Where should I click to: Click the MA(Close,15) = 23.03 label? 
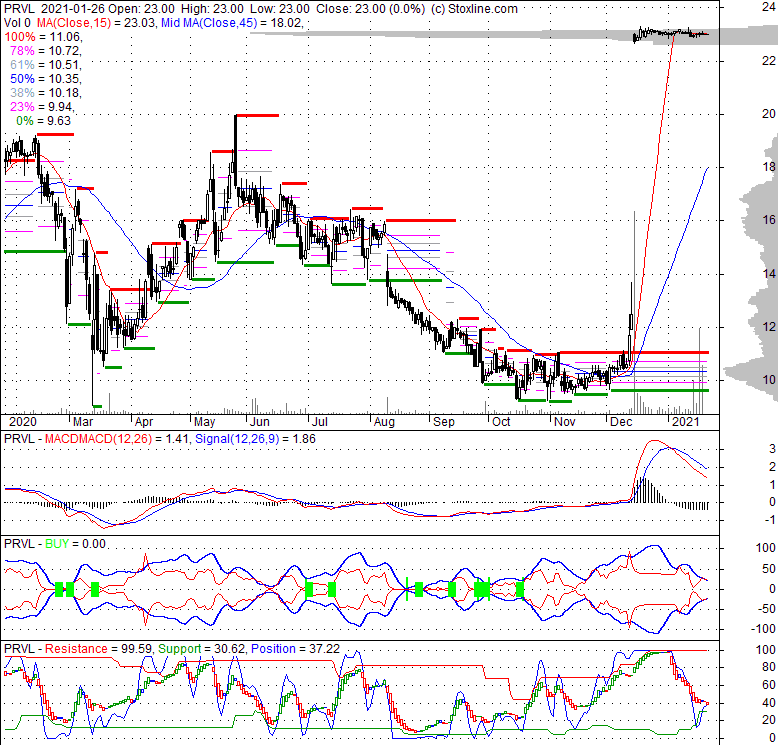tap(95, 23)
